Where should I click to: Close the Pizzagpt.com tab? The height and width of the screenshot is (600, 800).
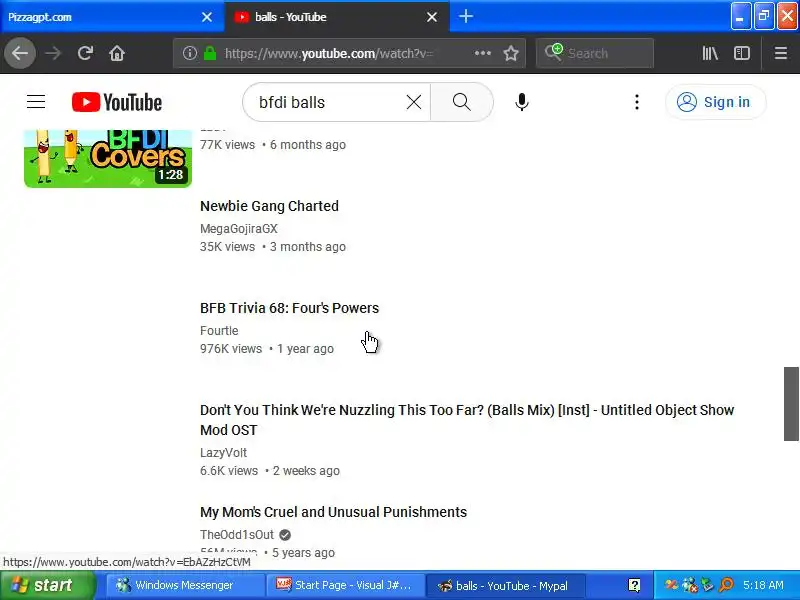pos(207,17)
